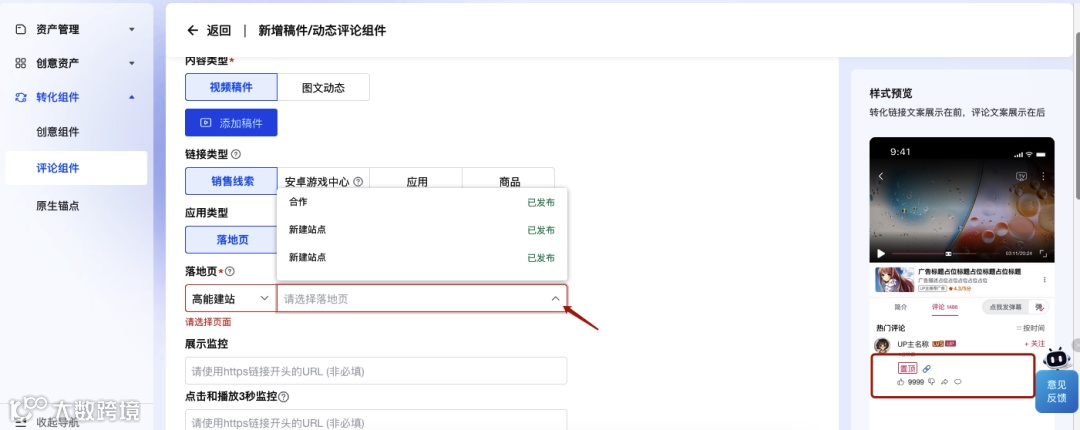Click the link icon next to 置顶
Image resolution: width=1080 pixels, height=430 pixels.
point(926,369)
